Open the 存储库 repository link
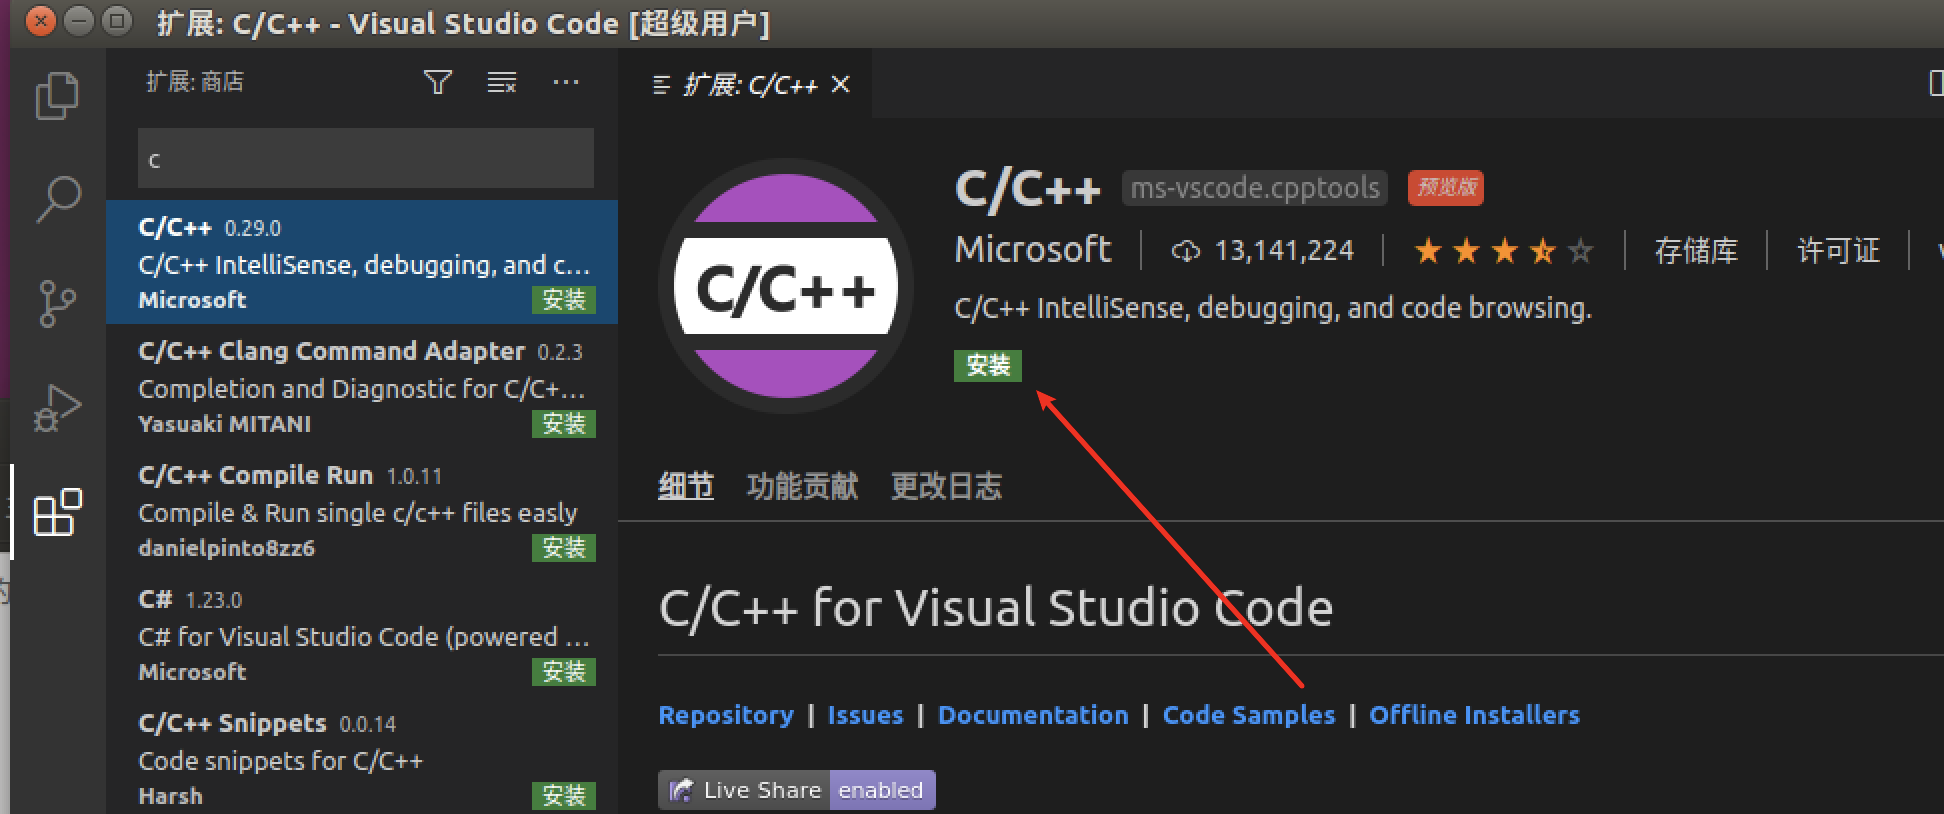Viewport: 1944px width, 814px height. pyautogui.click(x=1696, y=250)
